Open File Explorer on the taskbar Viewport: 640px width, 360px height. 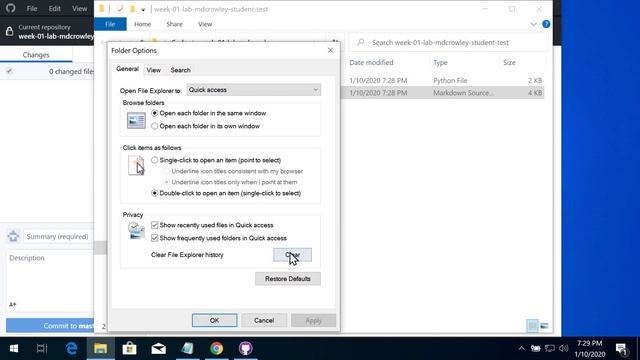point(100,348)
